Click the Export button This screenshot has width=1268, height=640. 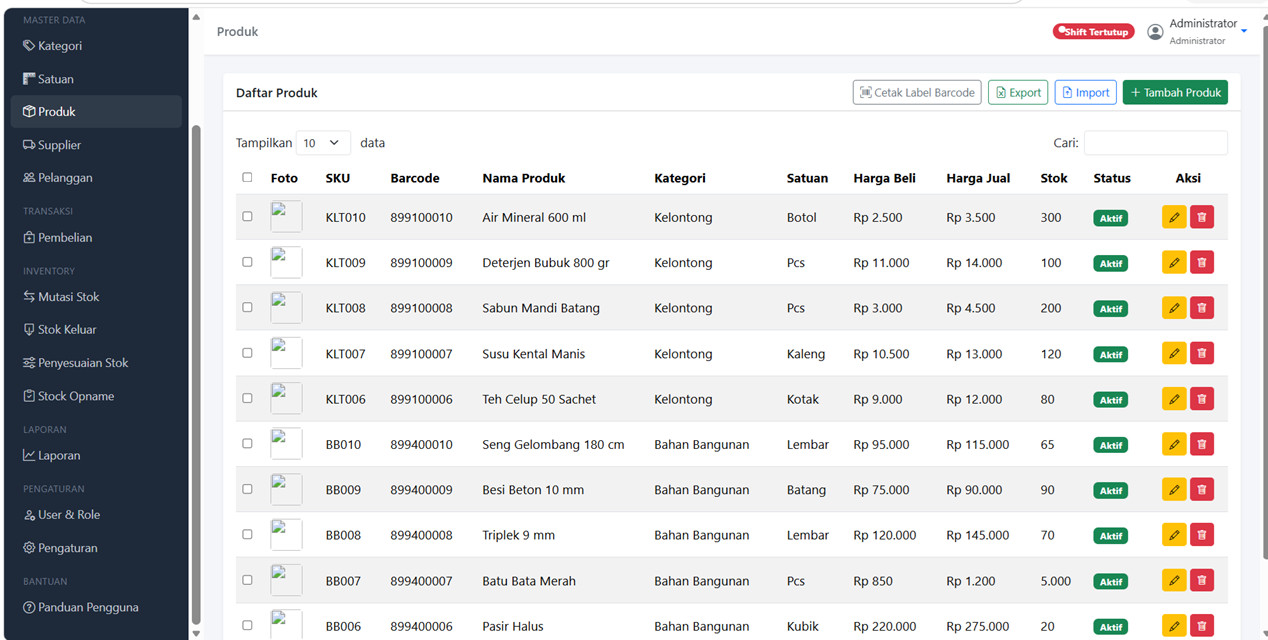[1018, 92]
